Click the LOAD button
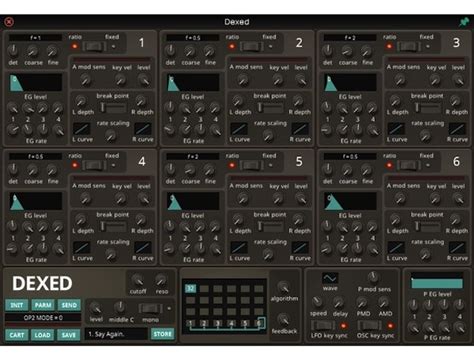The image size is (474, 361). (43, 335)
